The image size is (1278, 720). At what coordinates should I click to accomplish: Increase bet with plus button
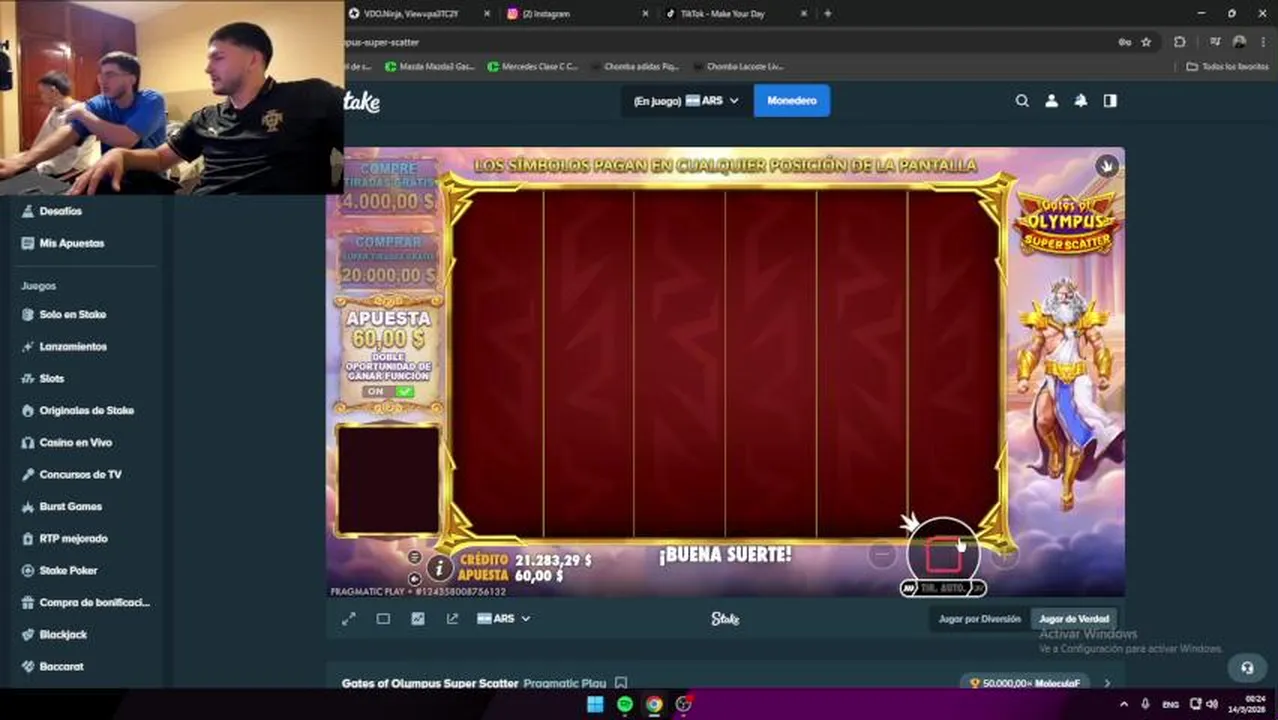(x=1005, y=555)
